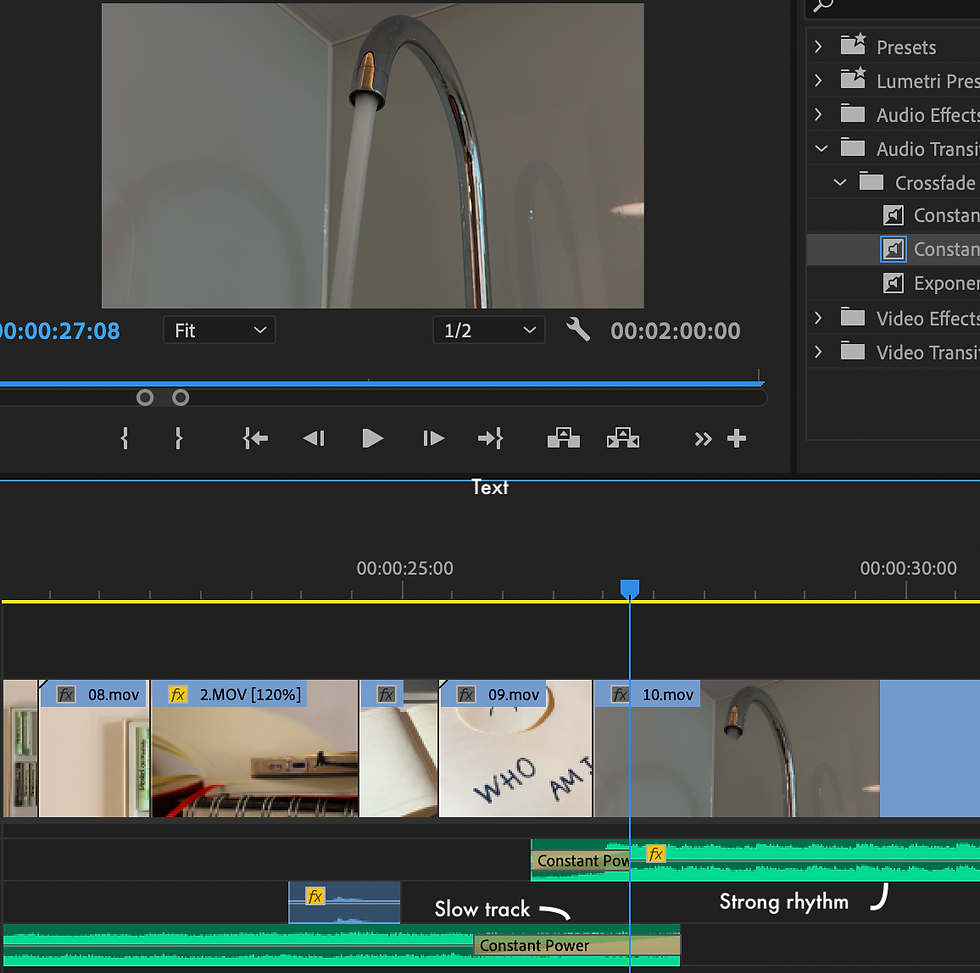Collapse the Crossfade folder

(840, 182)
